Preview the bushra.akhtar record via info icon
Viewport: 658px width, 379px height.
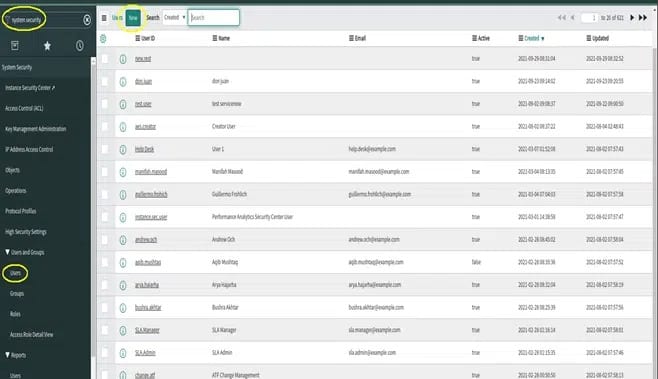pos(123,308)
